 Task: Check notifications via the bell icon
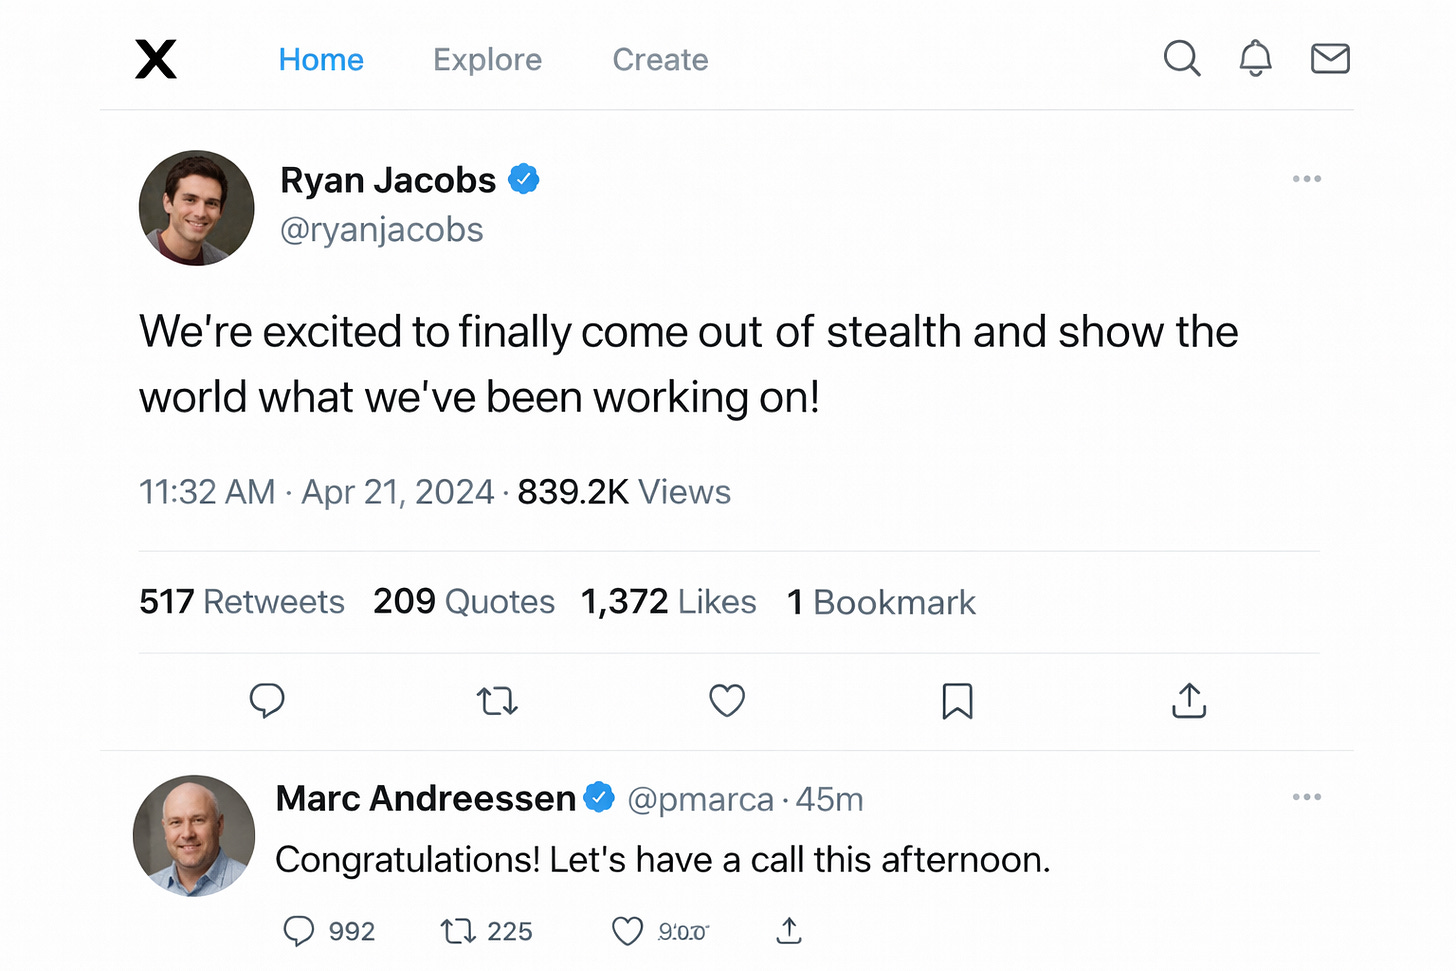point(1255,58)
